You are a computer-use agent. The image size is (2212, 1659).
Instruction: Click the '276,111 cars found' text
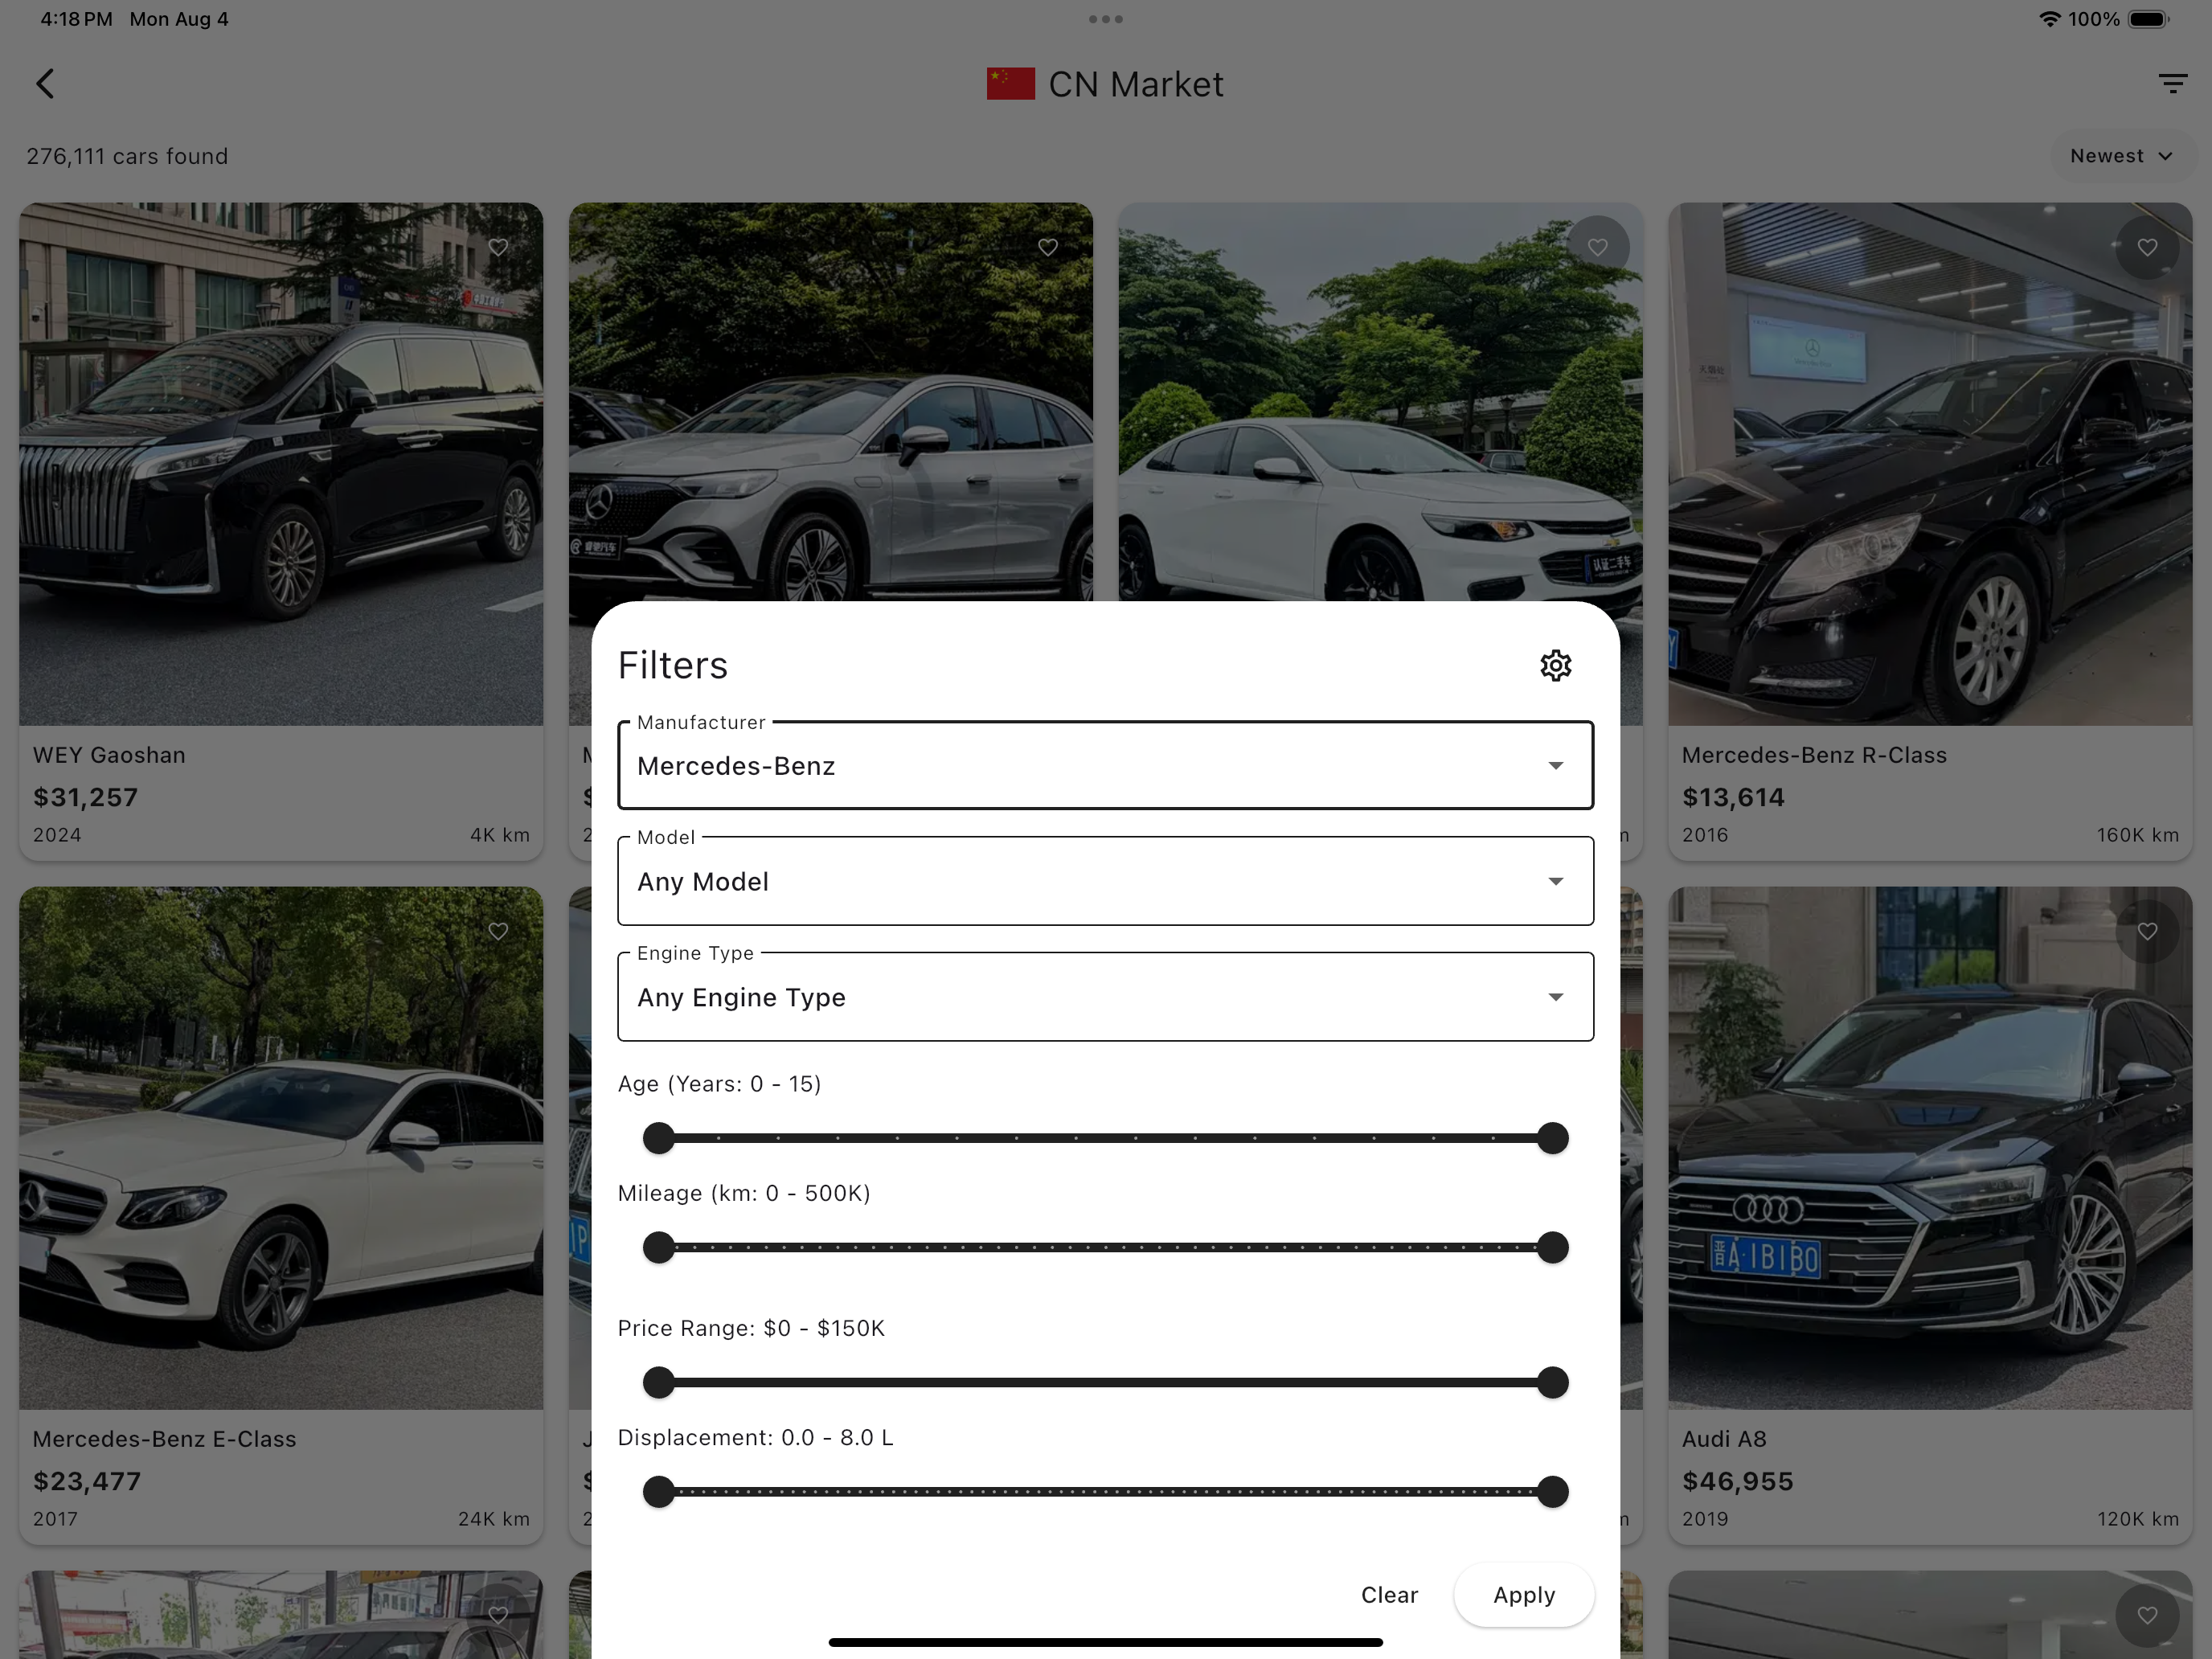[127, 156]
